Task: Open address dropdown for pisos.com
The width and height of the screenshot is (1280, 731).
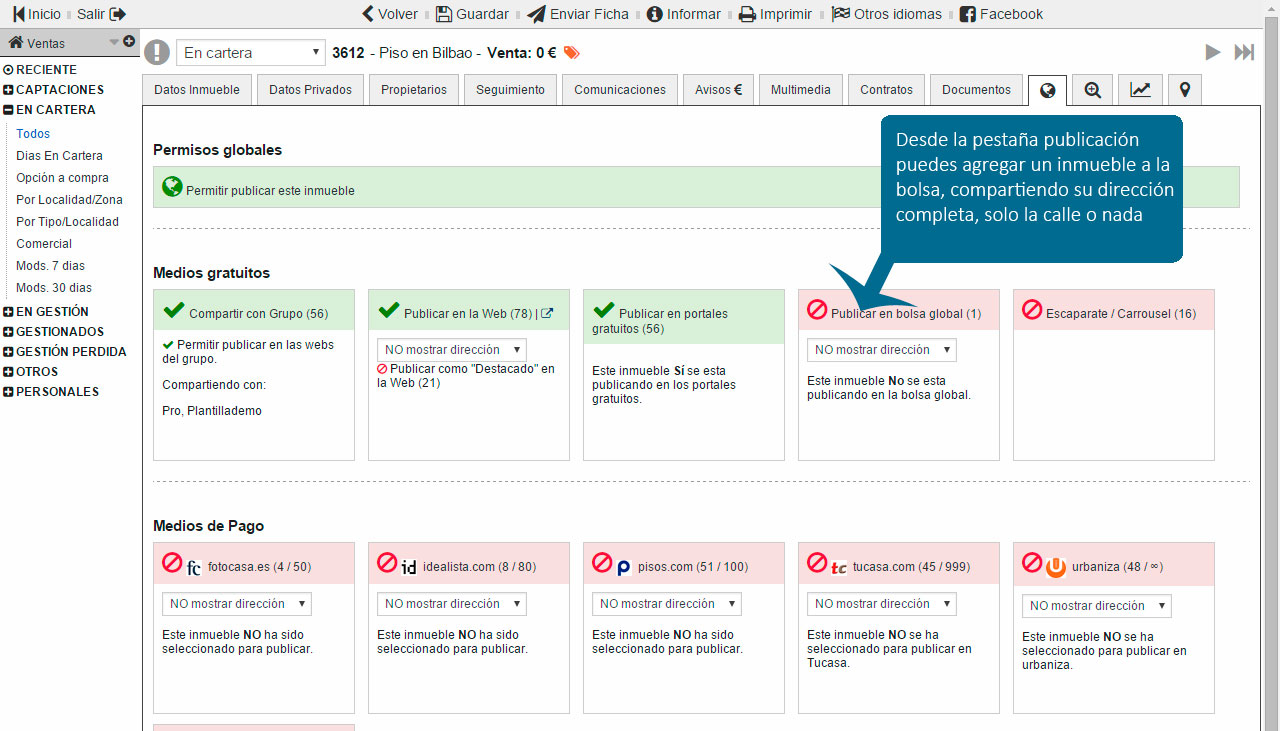Action: (667, 604)
